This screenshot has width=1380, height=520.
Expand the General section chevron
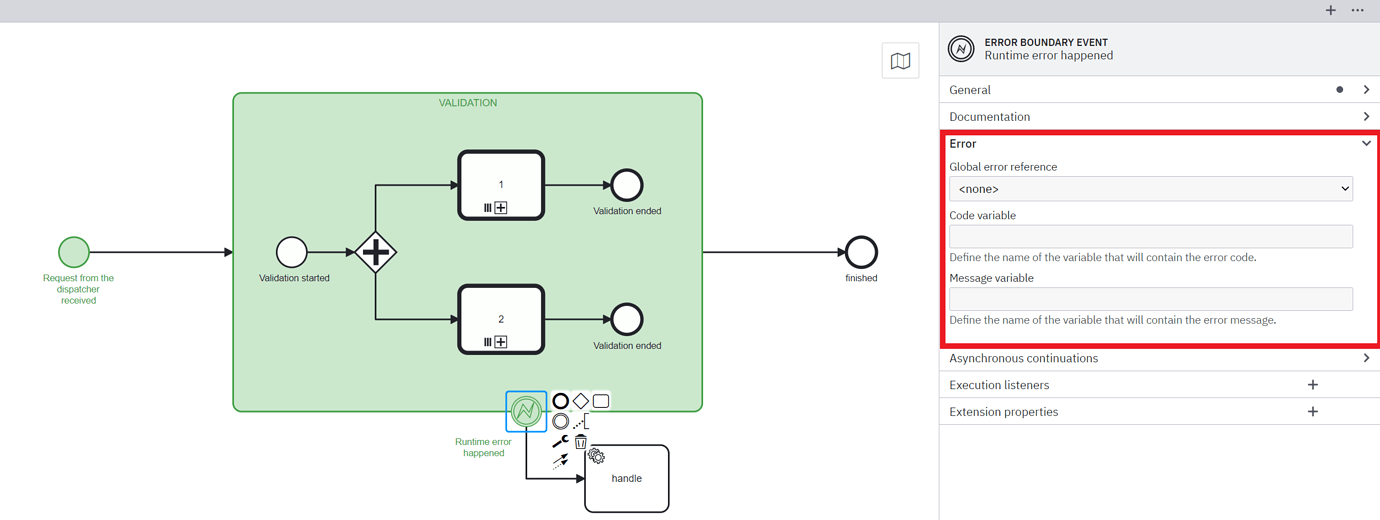(x=1366, y=90)
